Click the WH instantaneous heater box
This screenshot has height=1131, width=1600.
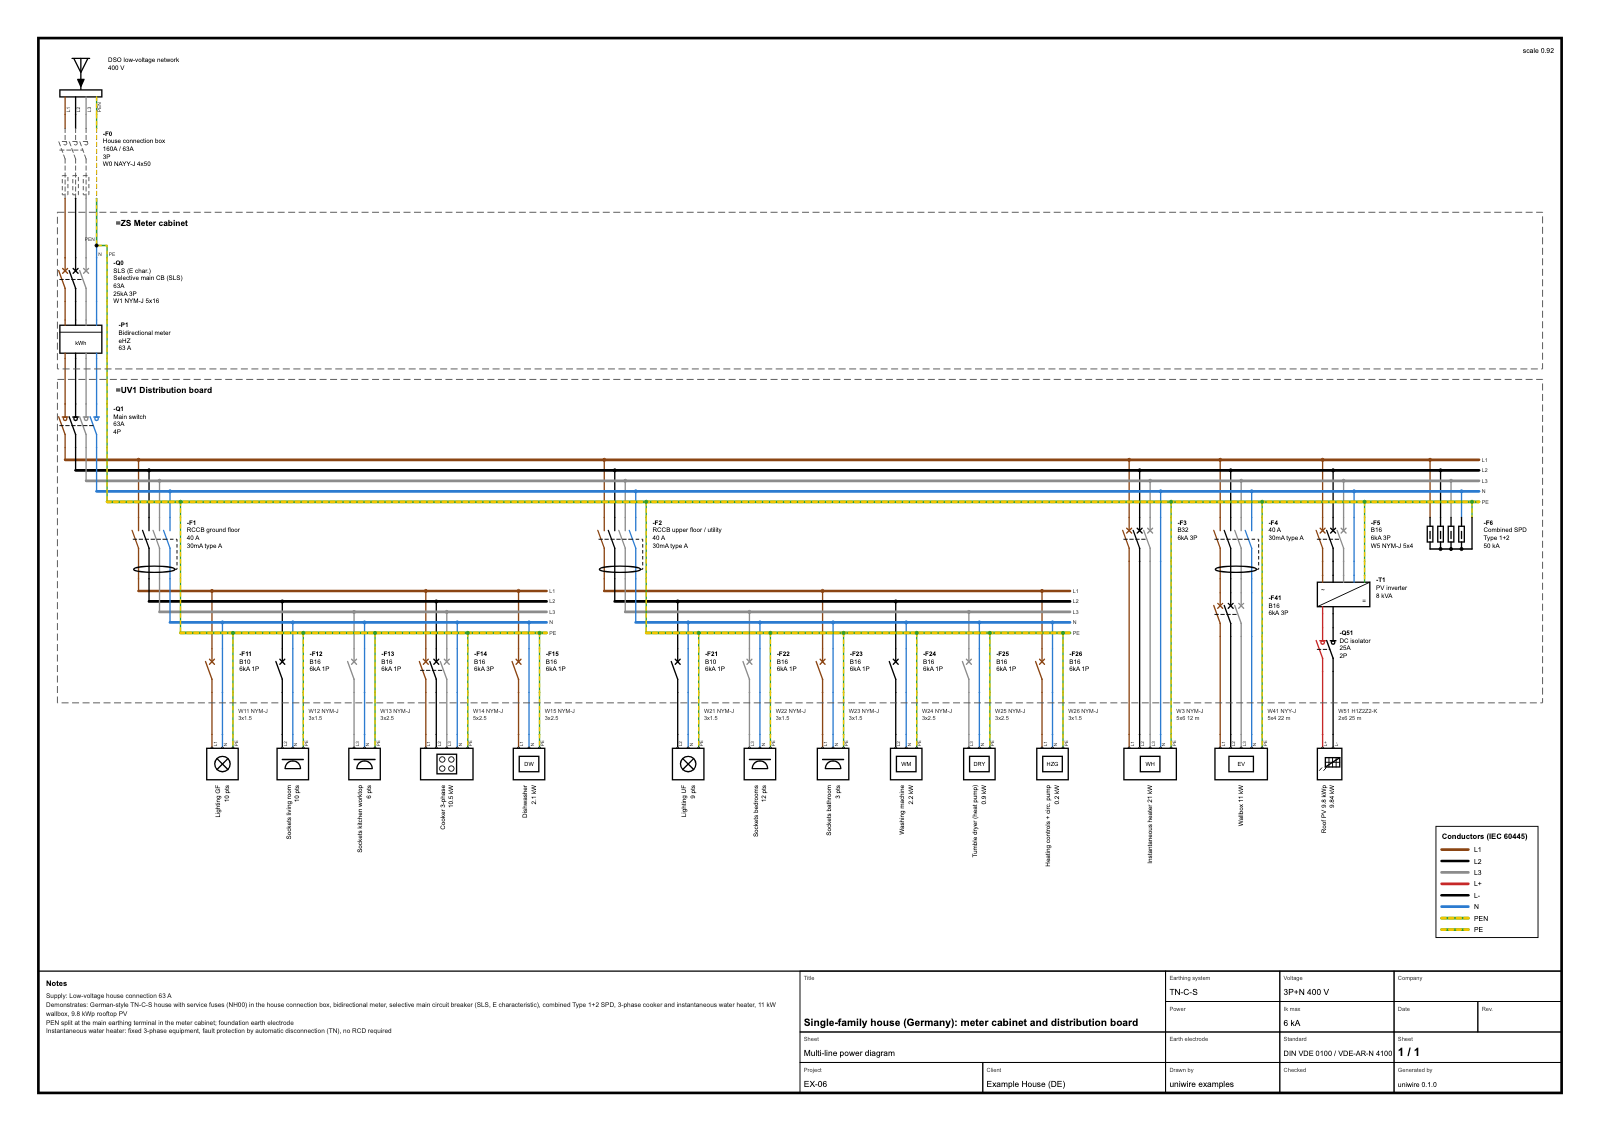[x=1150, y=764]
